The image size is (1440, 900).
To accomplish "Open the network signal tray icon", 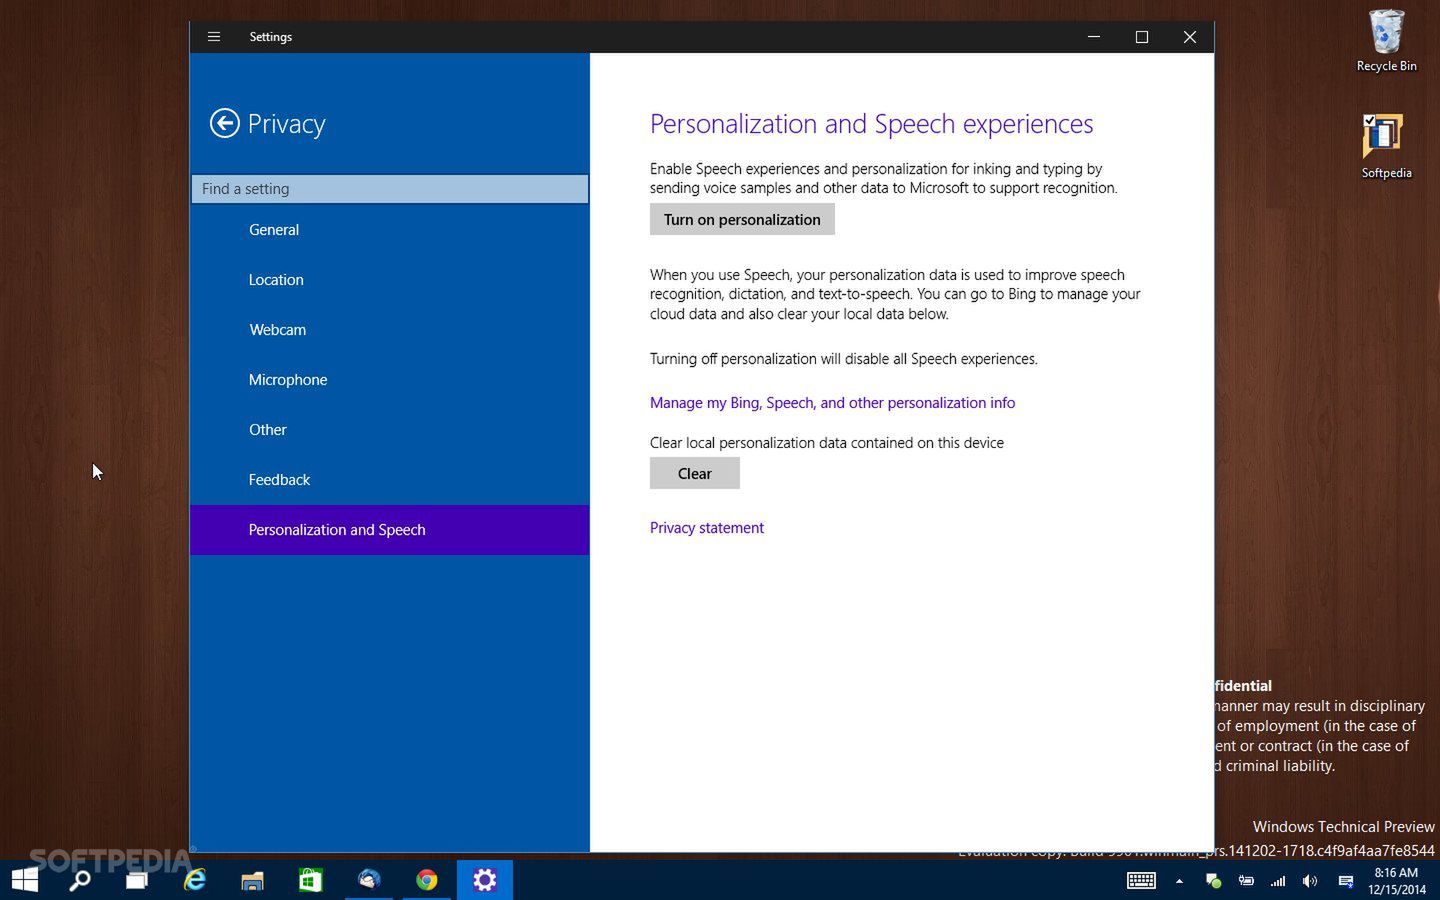I will click(x=1278, y=881).
